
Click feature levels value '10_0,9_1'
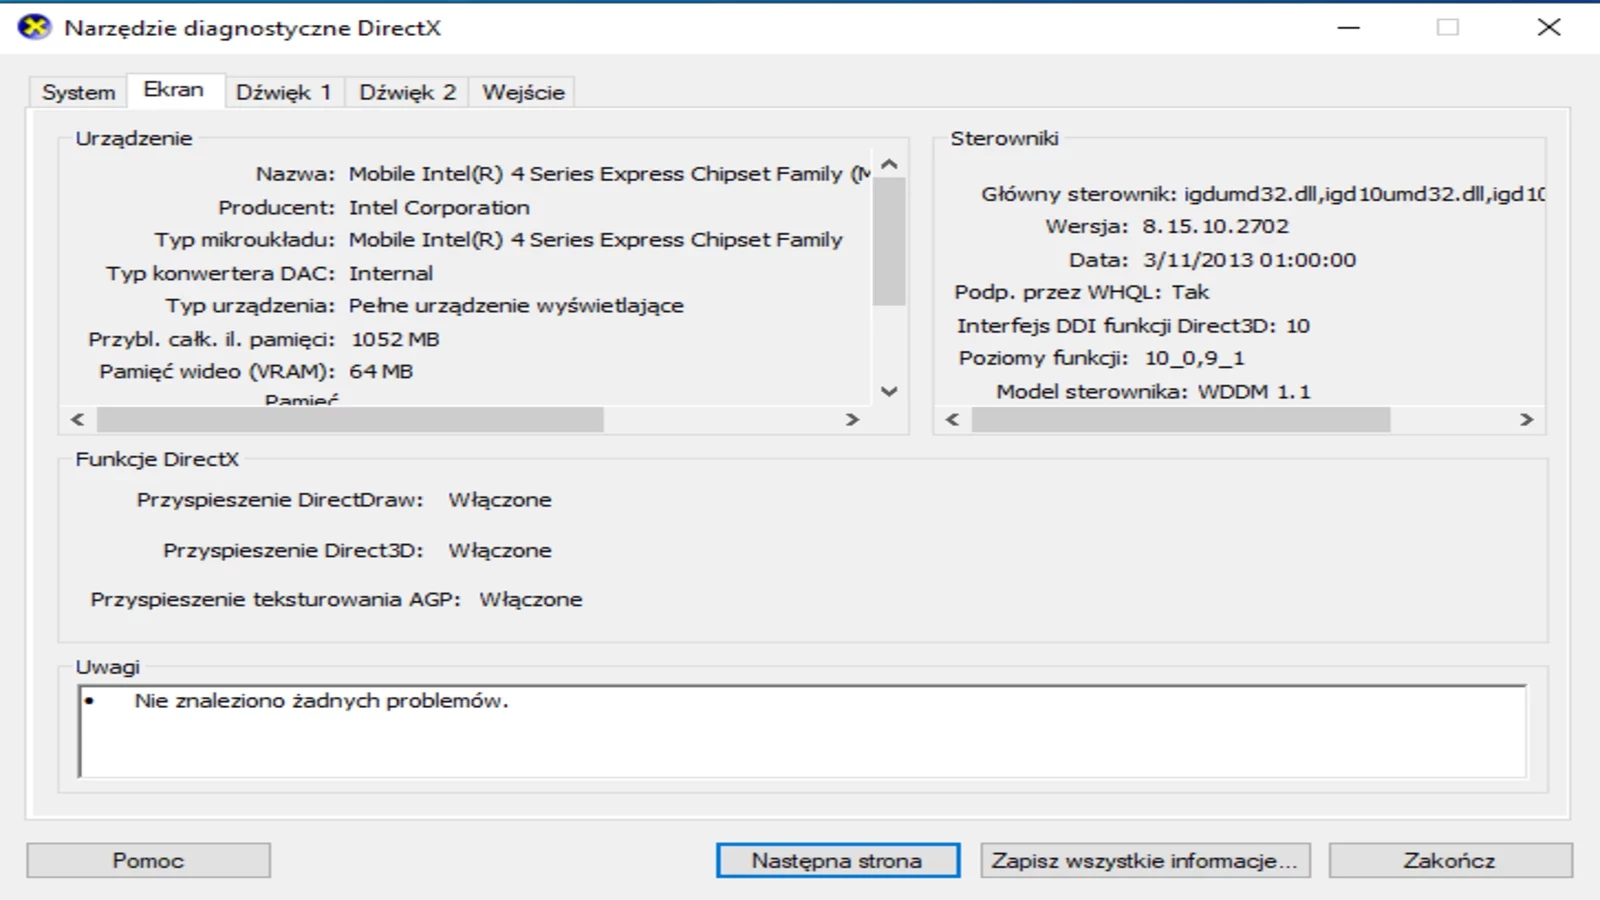(x=1195, y=359)
